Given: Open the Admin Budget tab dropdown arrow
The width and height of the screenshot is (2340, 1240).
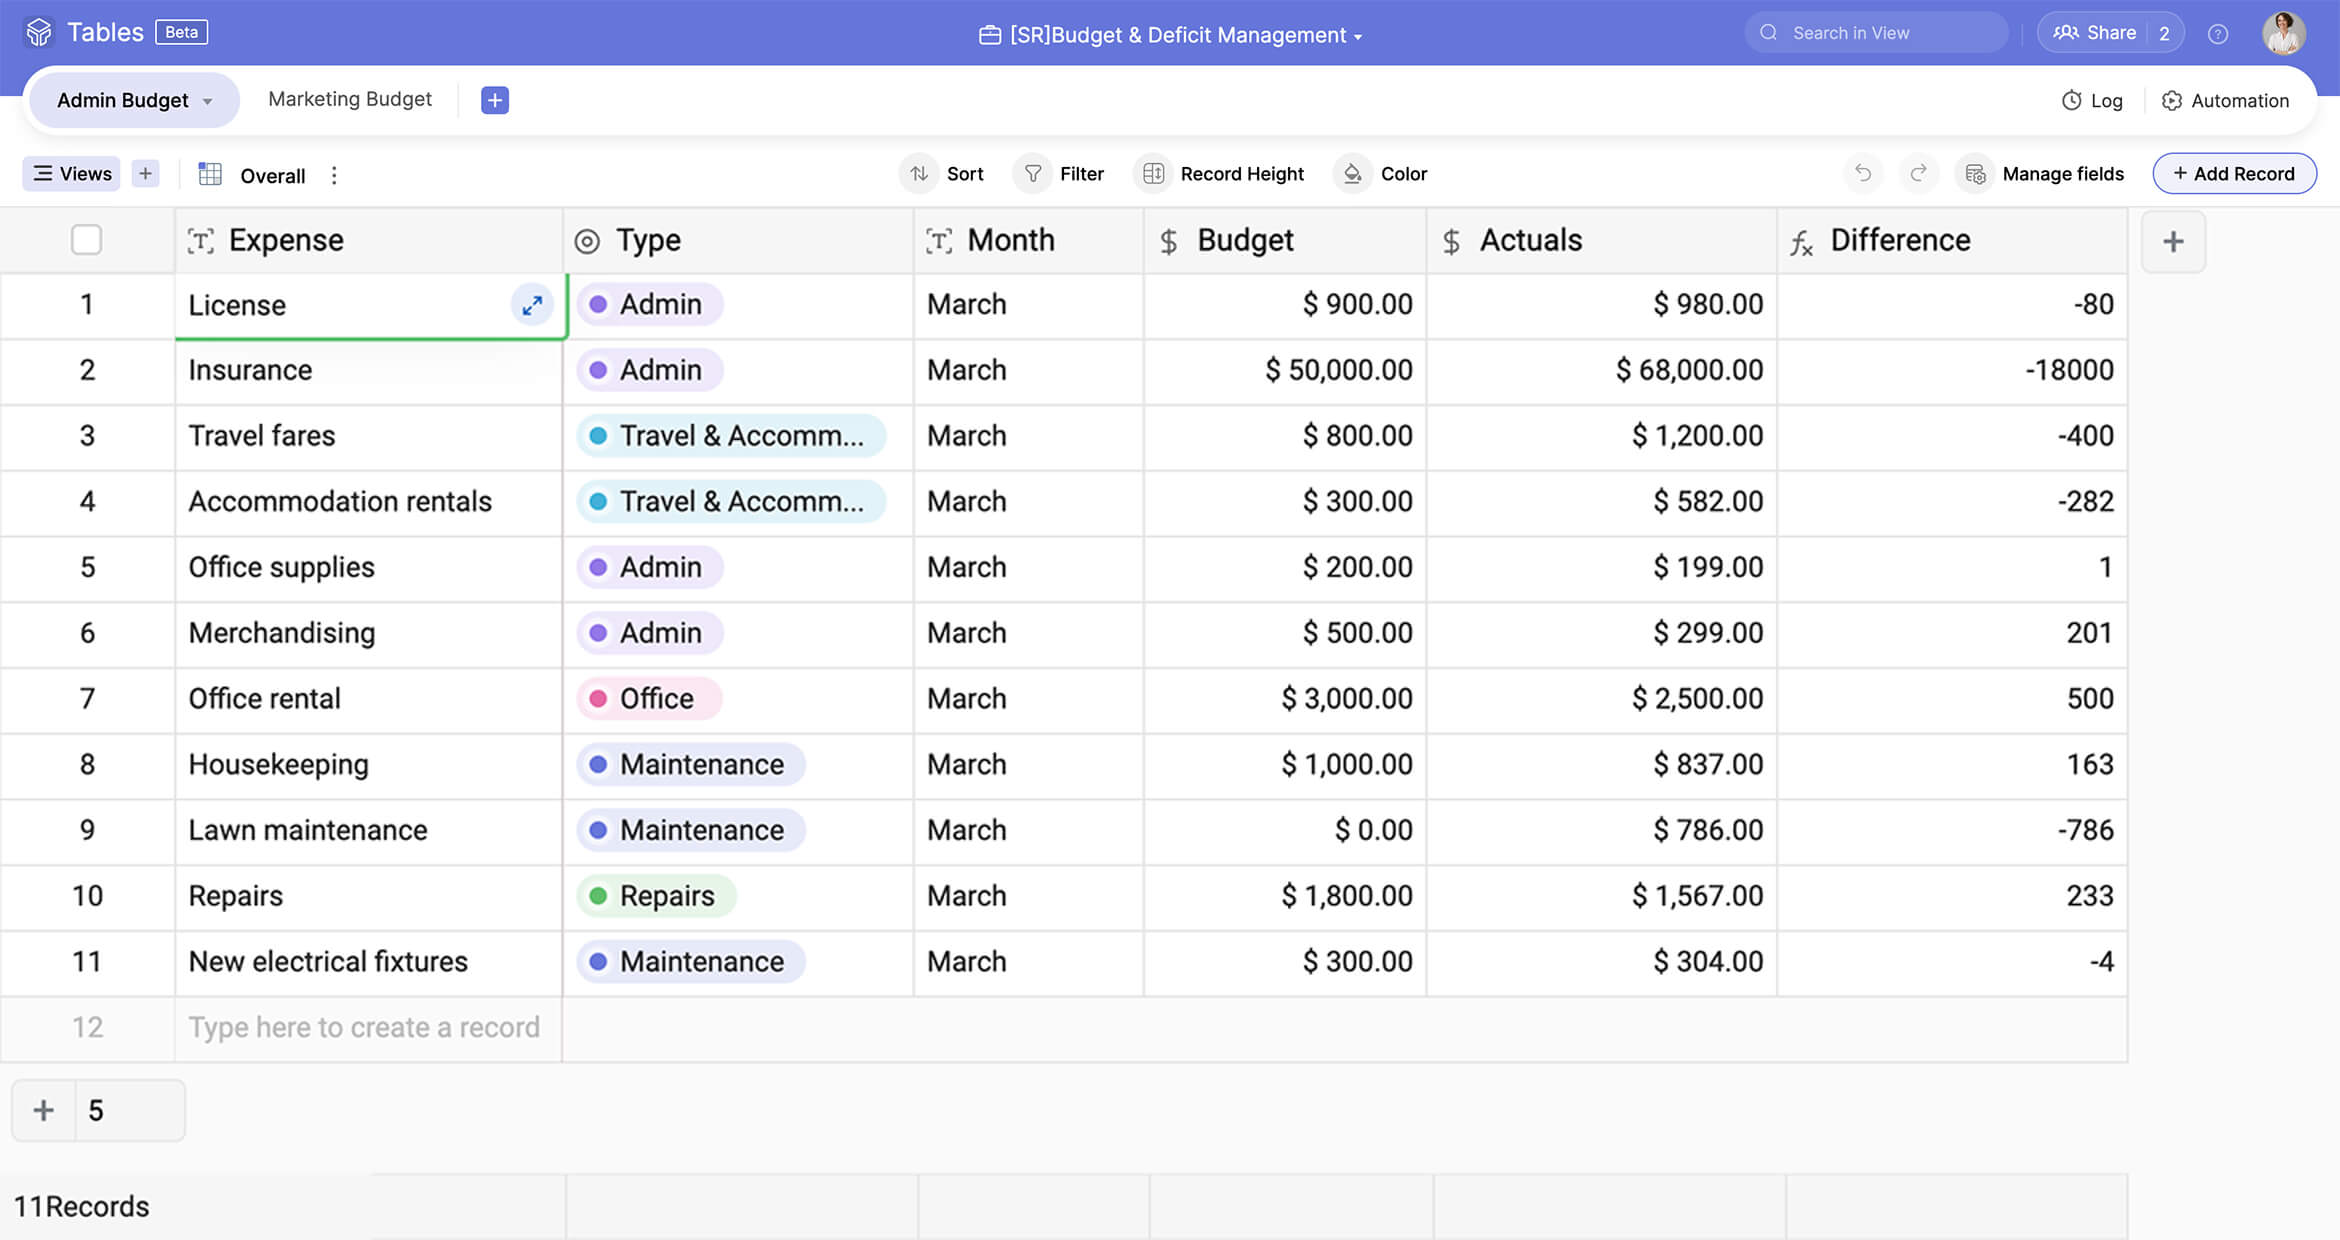Looking at the screenshot, I should [x=208, y=101].
